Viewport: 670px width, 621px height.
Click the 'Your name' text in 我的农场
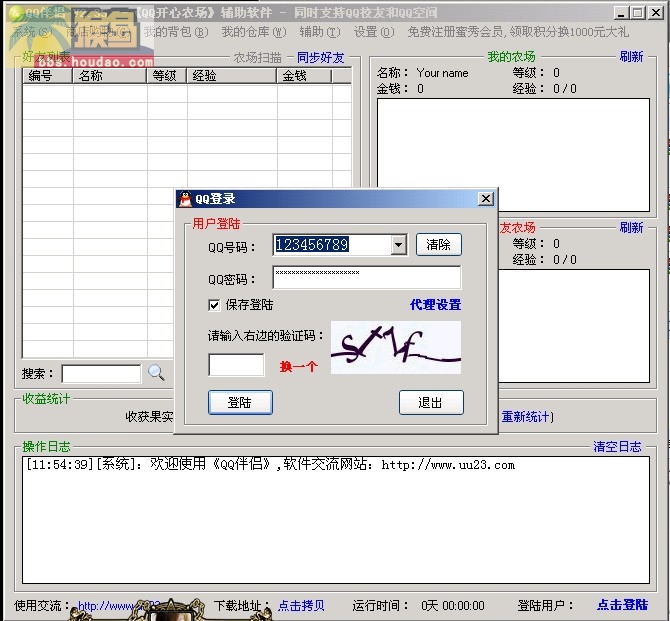(443, 73)
